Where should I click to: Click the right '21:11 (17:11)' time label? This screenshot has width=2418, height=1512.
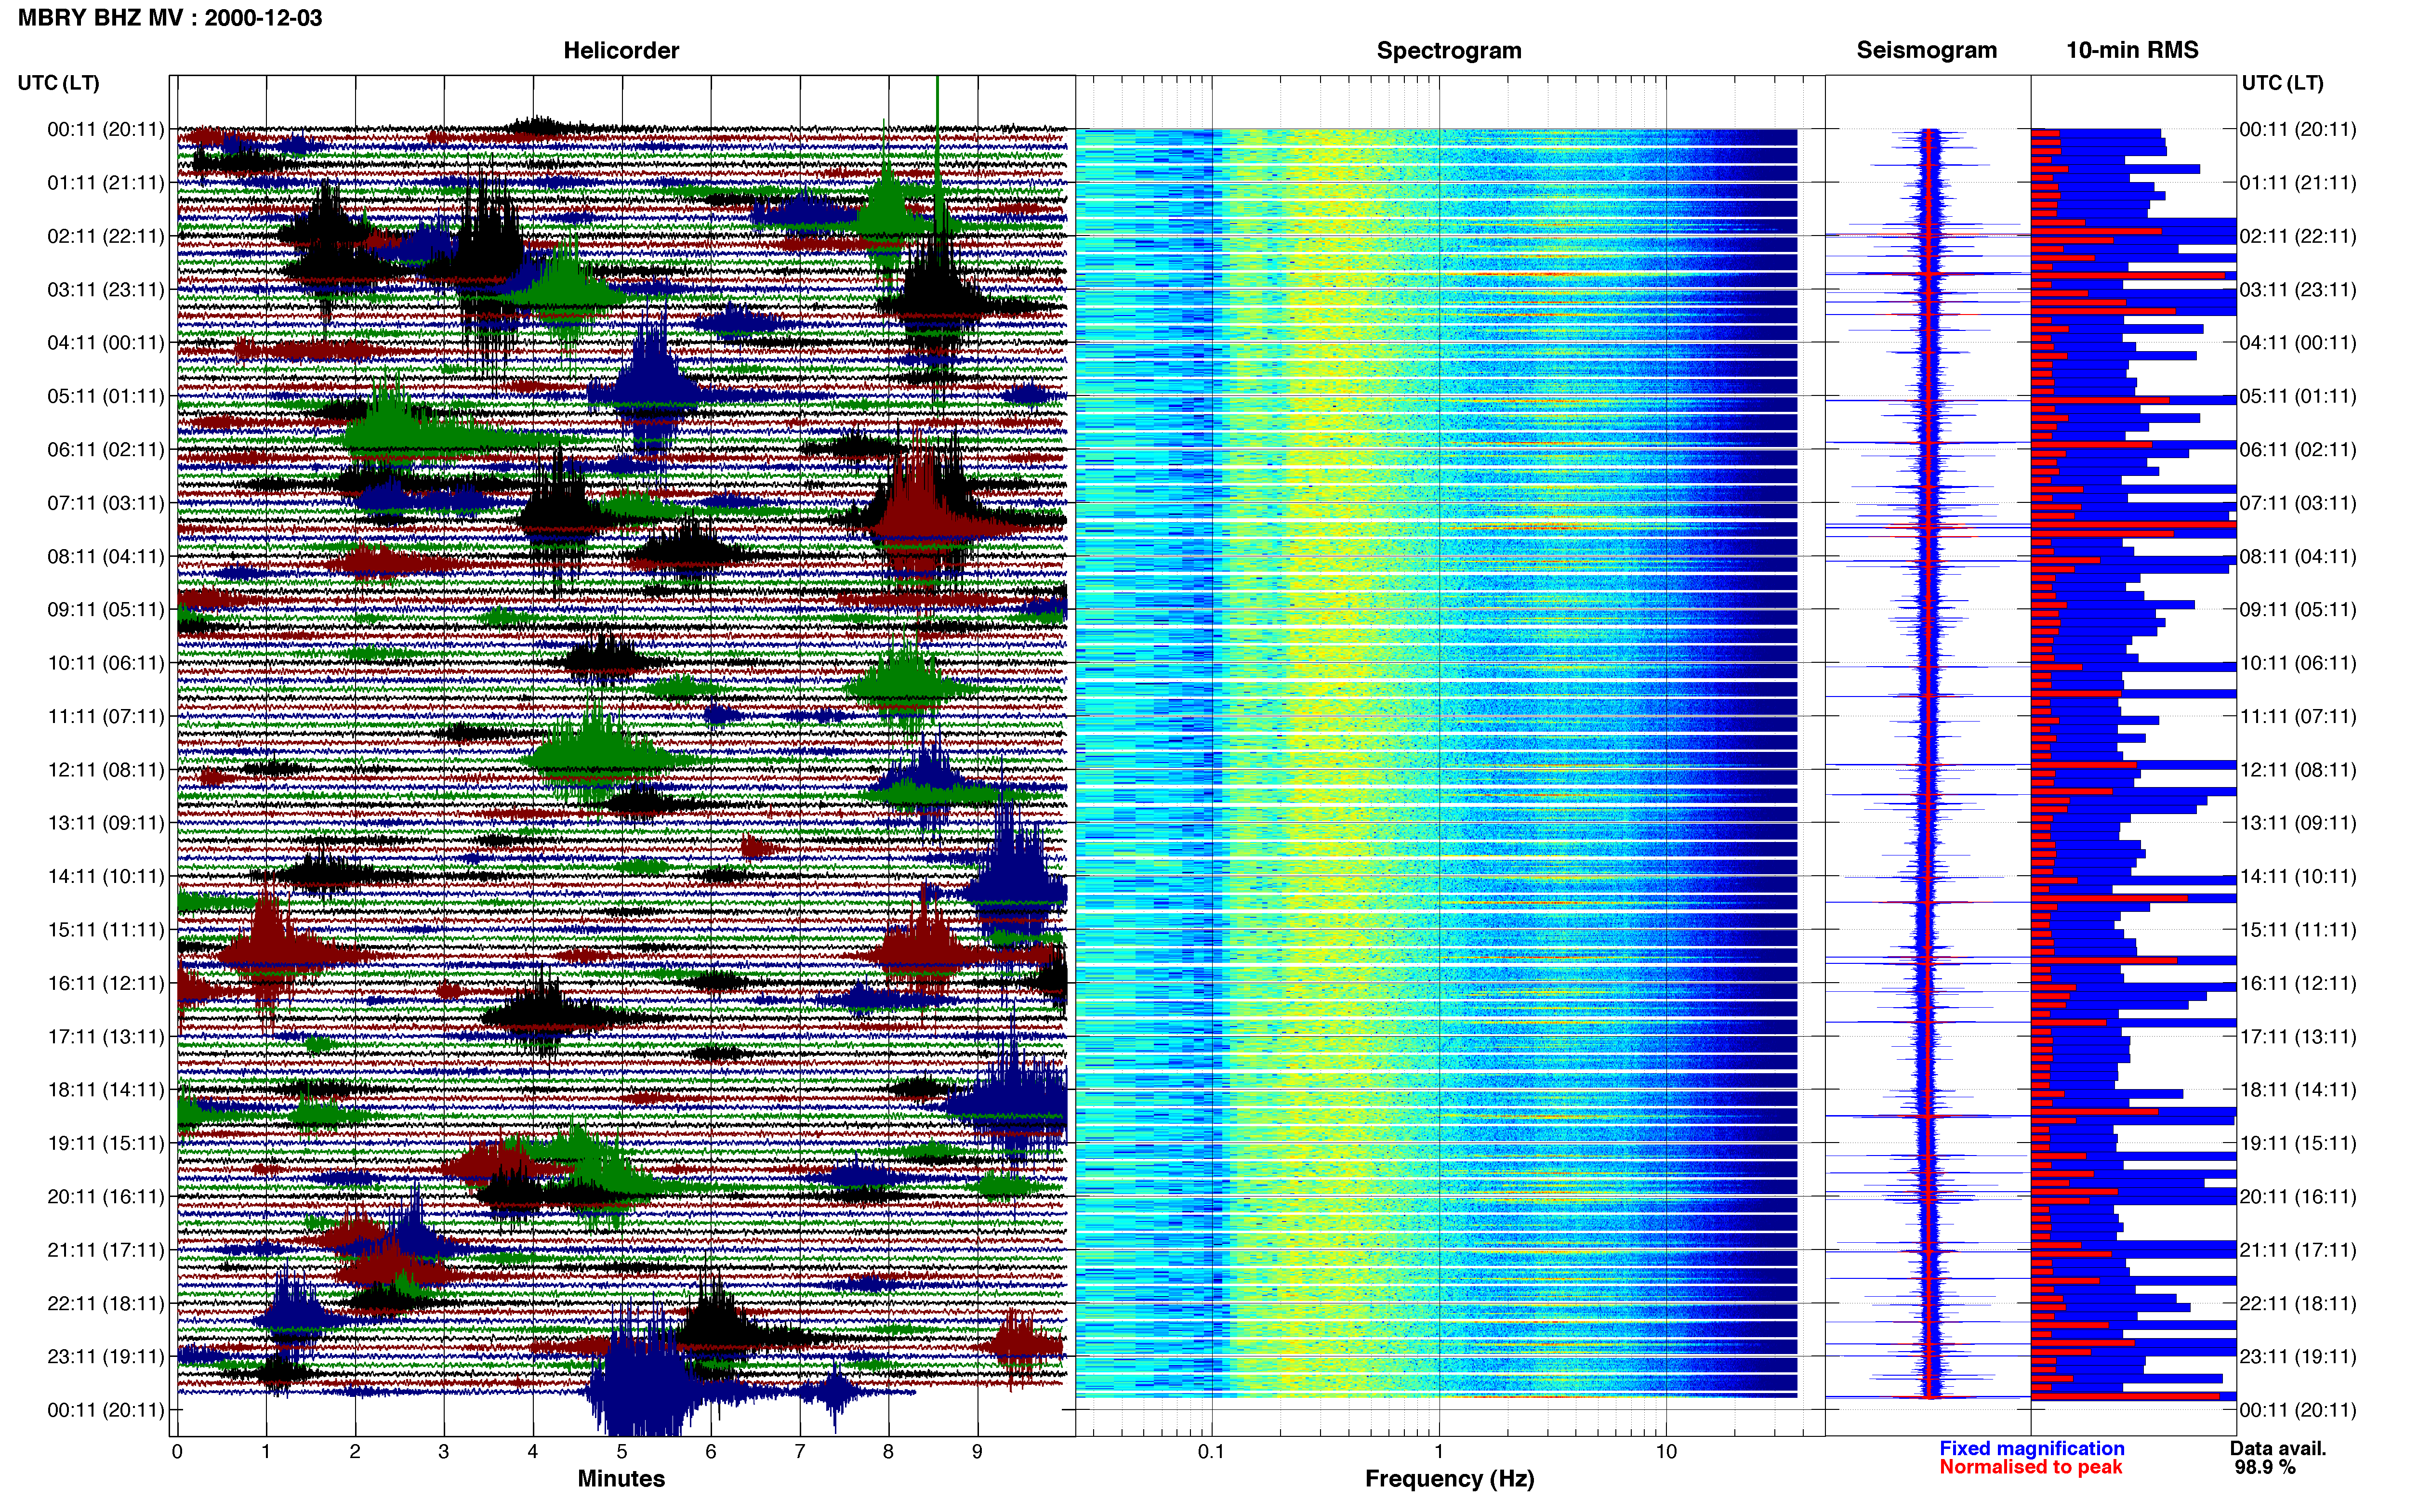point(2298,1250)
